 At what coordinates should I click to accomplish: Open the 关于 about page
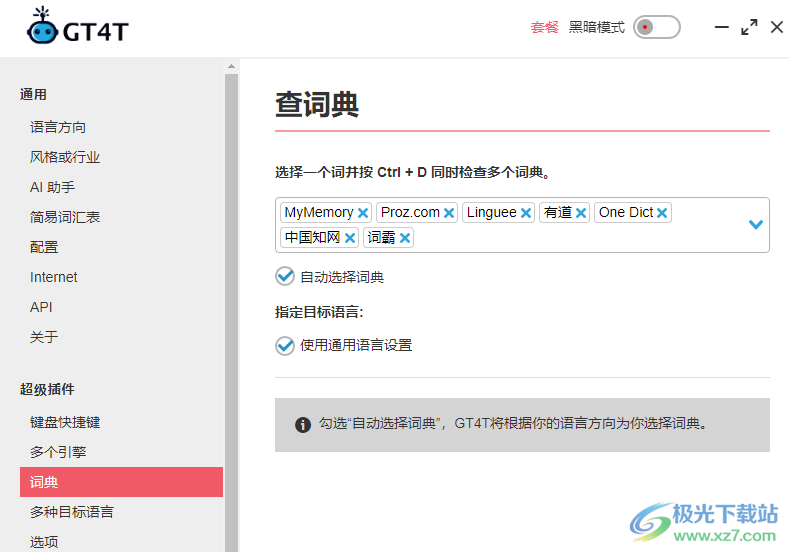coord(44,337)
